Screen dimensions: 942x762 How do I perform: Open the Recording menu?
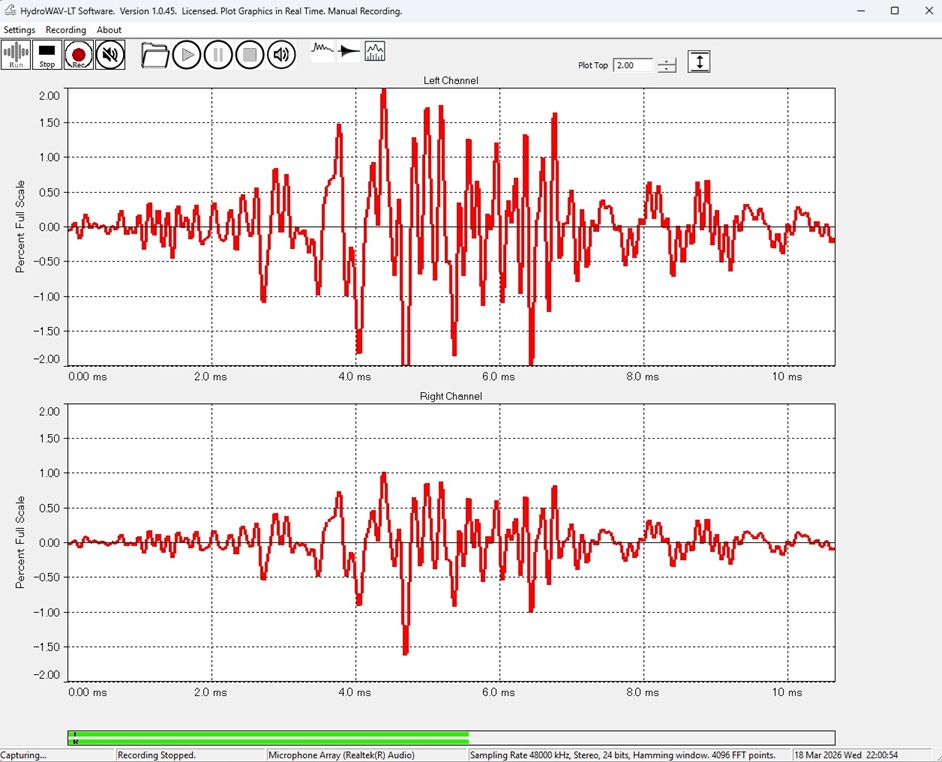66,30
